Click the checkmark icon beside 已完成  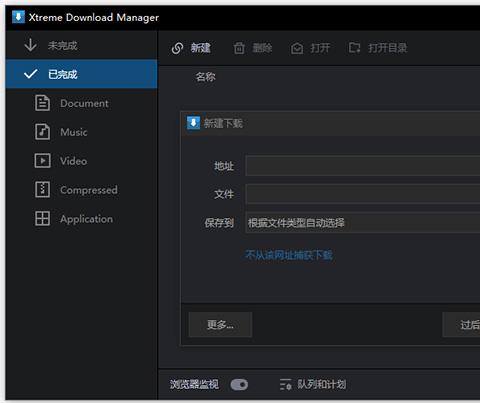[x=30, y=74]
